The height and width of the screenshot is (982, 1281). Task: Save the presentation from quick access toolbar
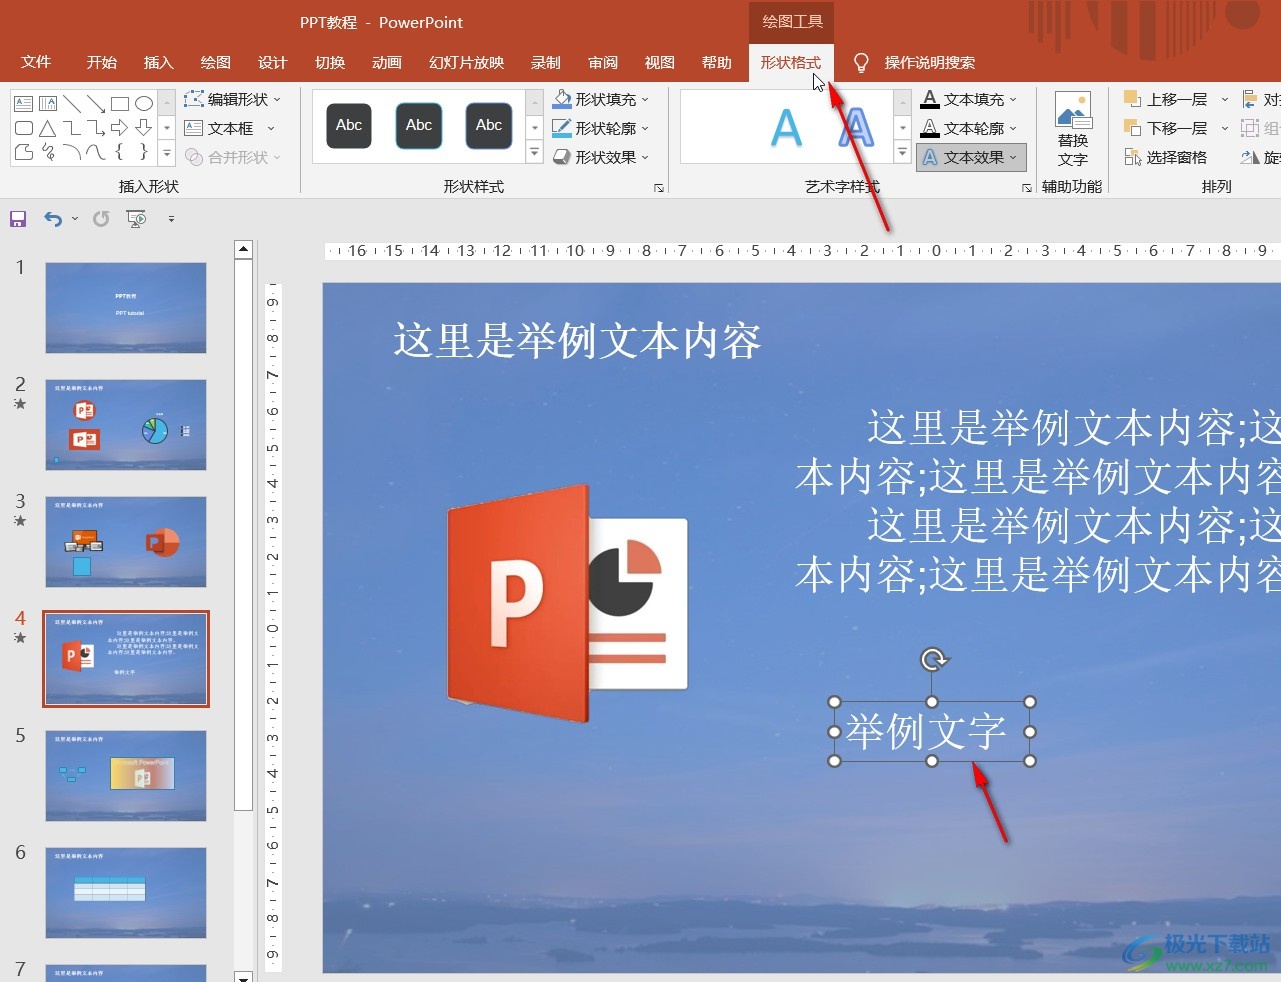17,219
